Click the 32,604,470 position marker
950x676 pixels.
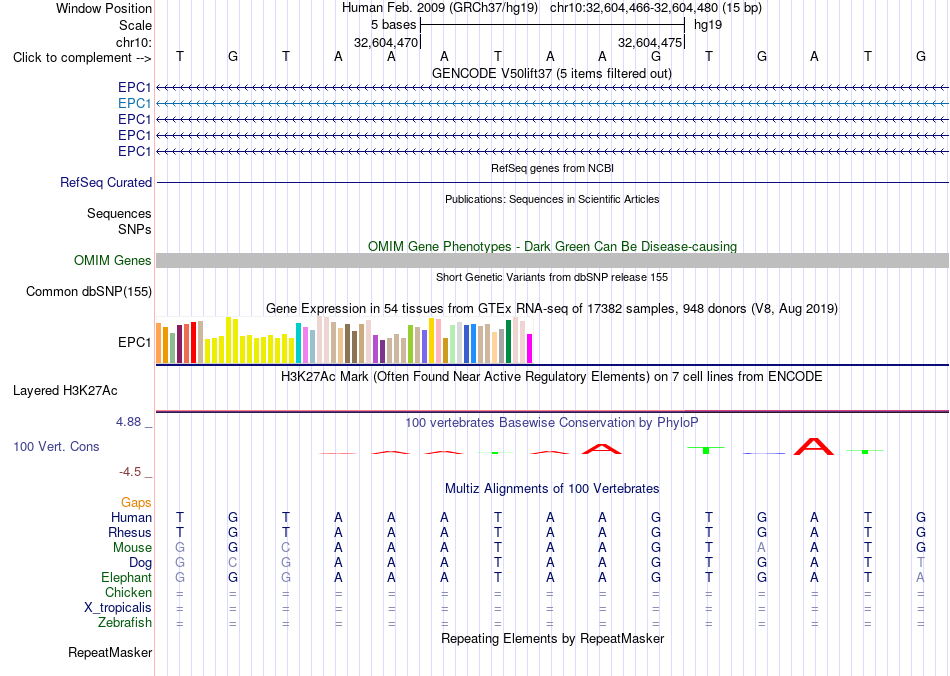(386, 42)
